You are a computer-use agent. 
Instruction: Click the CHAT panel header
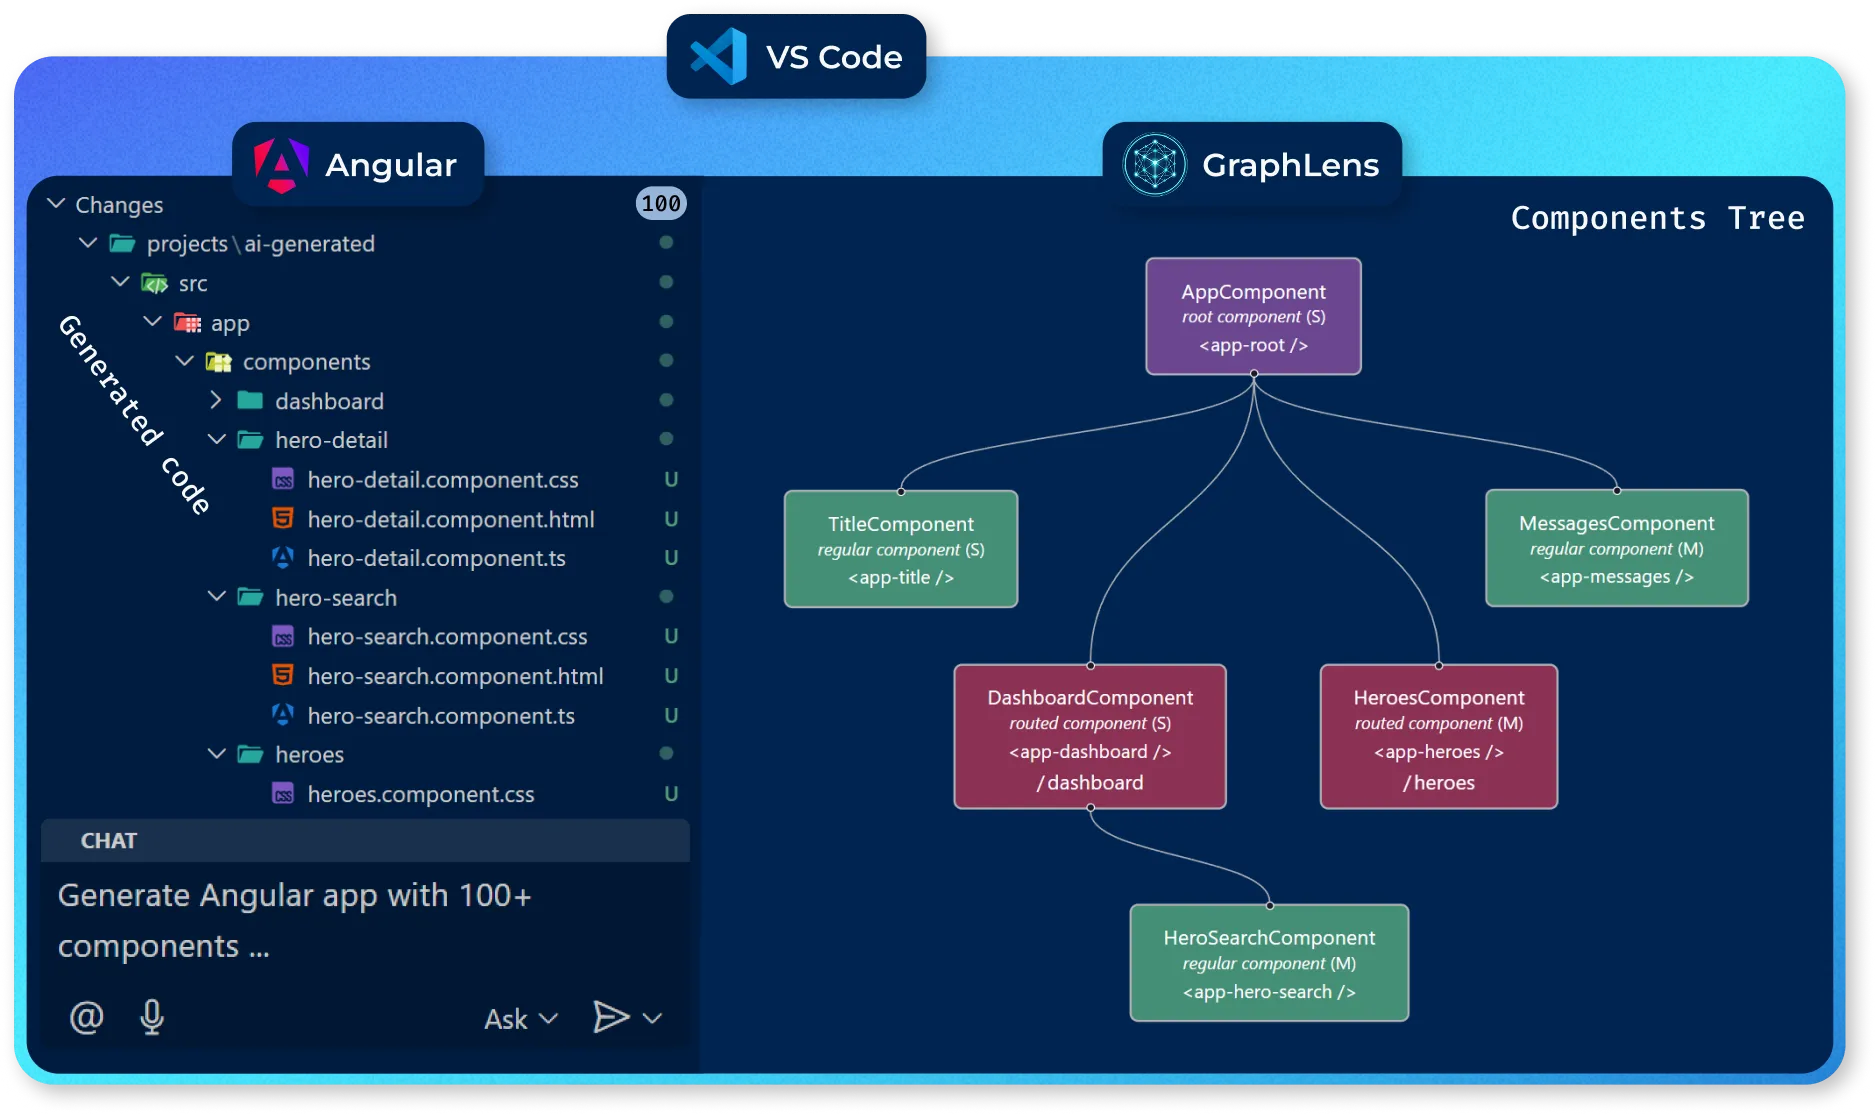[x=365, y=841]
